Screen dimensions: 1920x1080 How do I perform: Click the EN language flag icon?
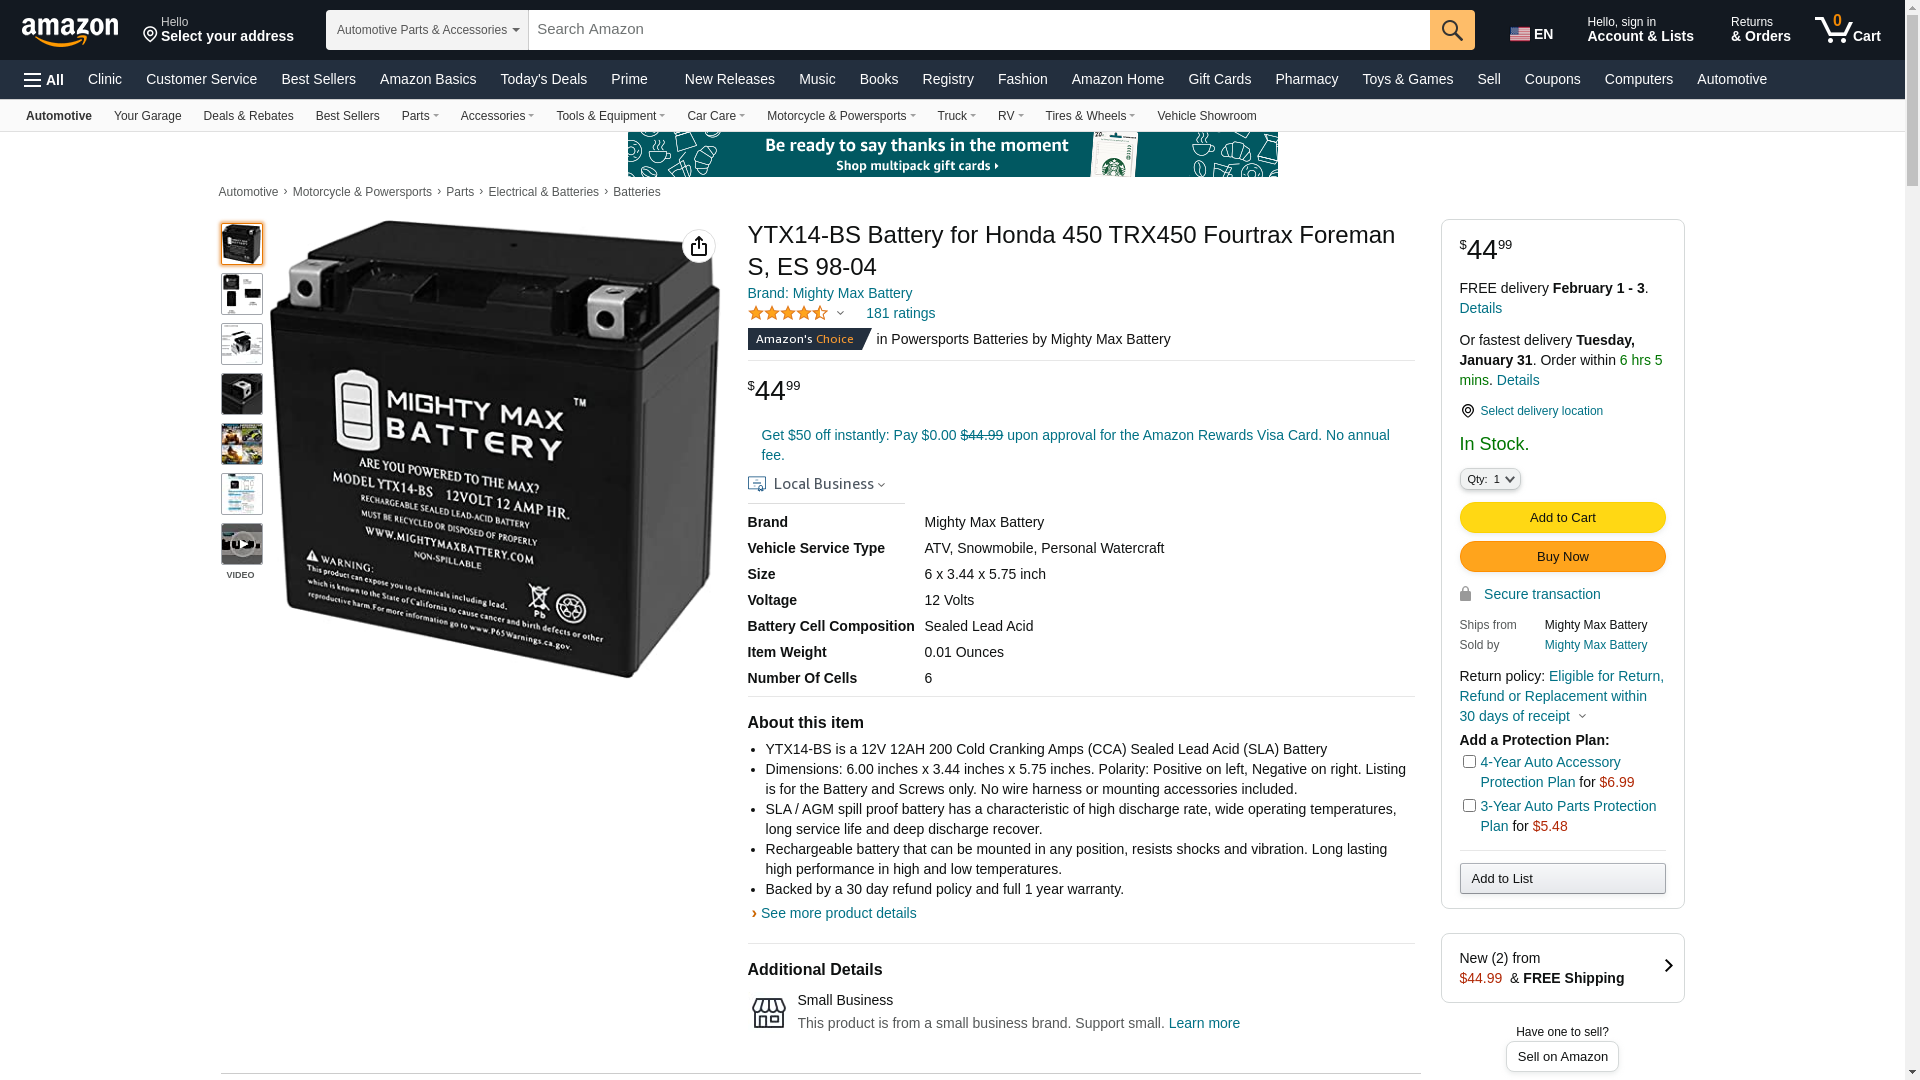coord(1519,35)
